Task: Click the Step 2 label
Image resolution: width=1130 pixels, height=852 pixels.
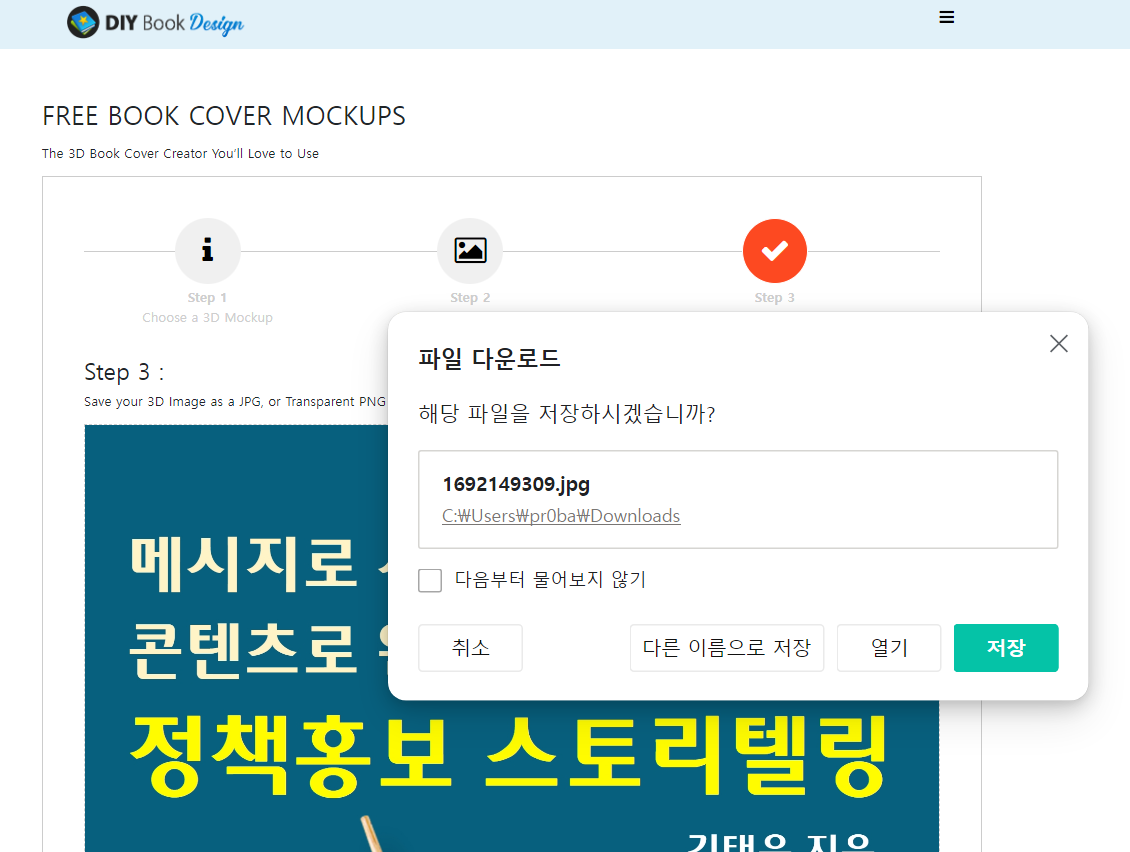Action: point(470,297)
